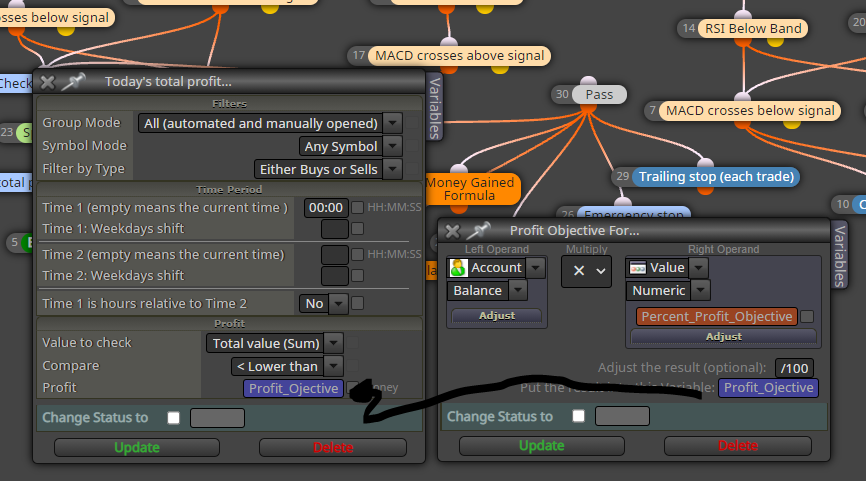Viewport: 866px width, 481px height.
Task: Click the node number 17 badge
Action: [x=358, y=56]
